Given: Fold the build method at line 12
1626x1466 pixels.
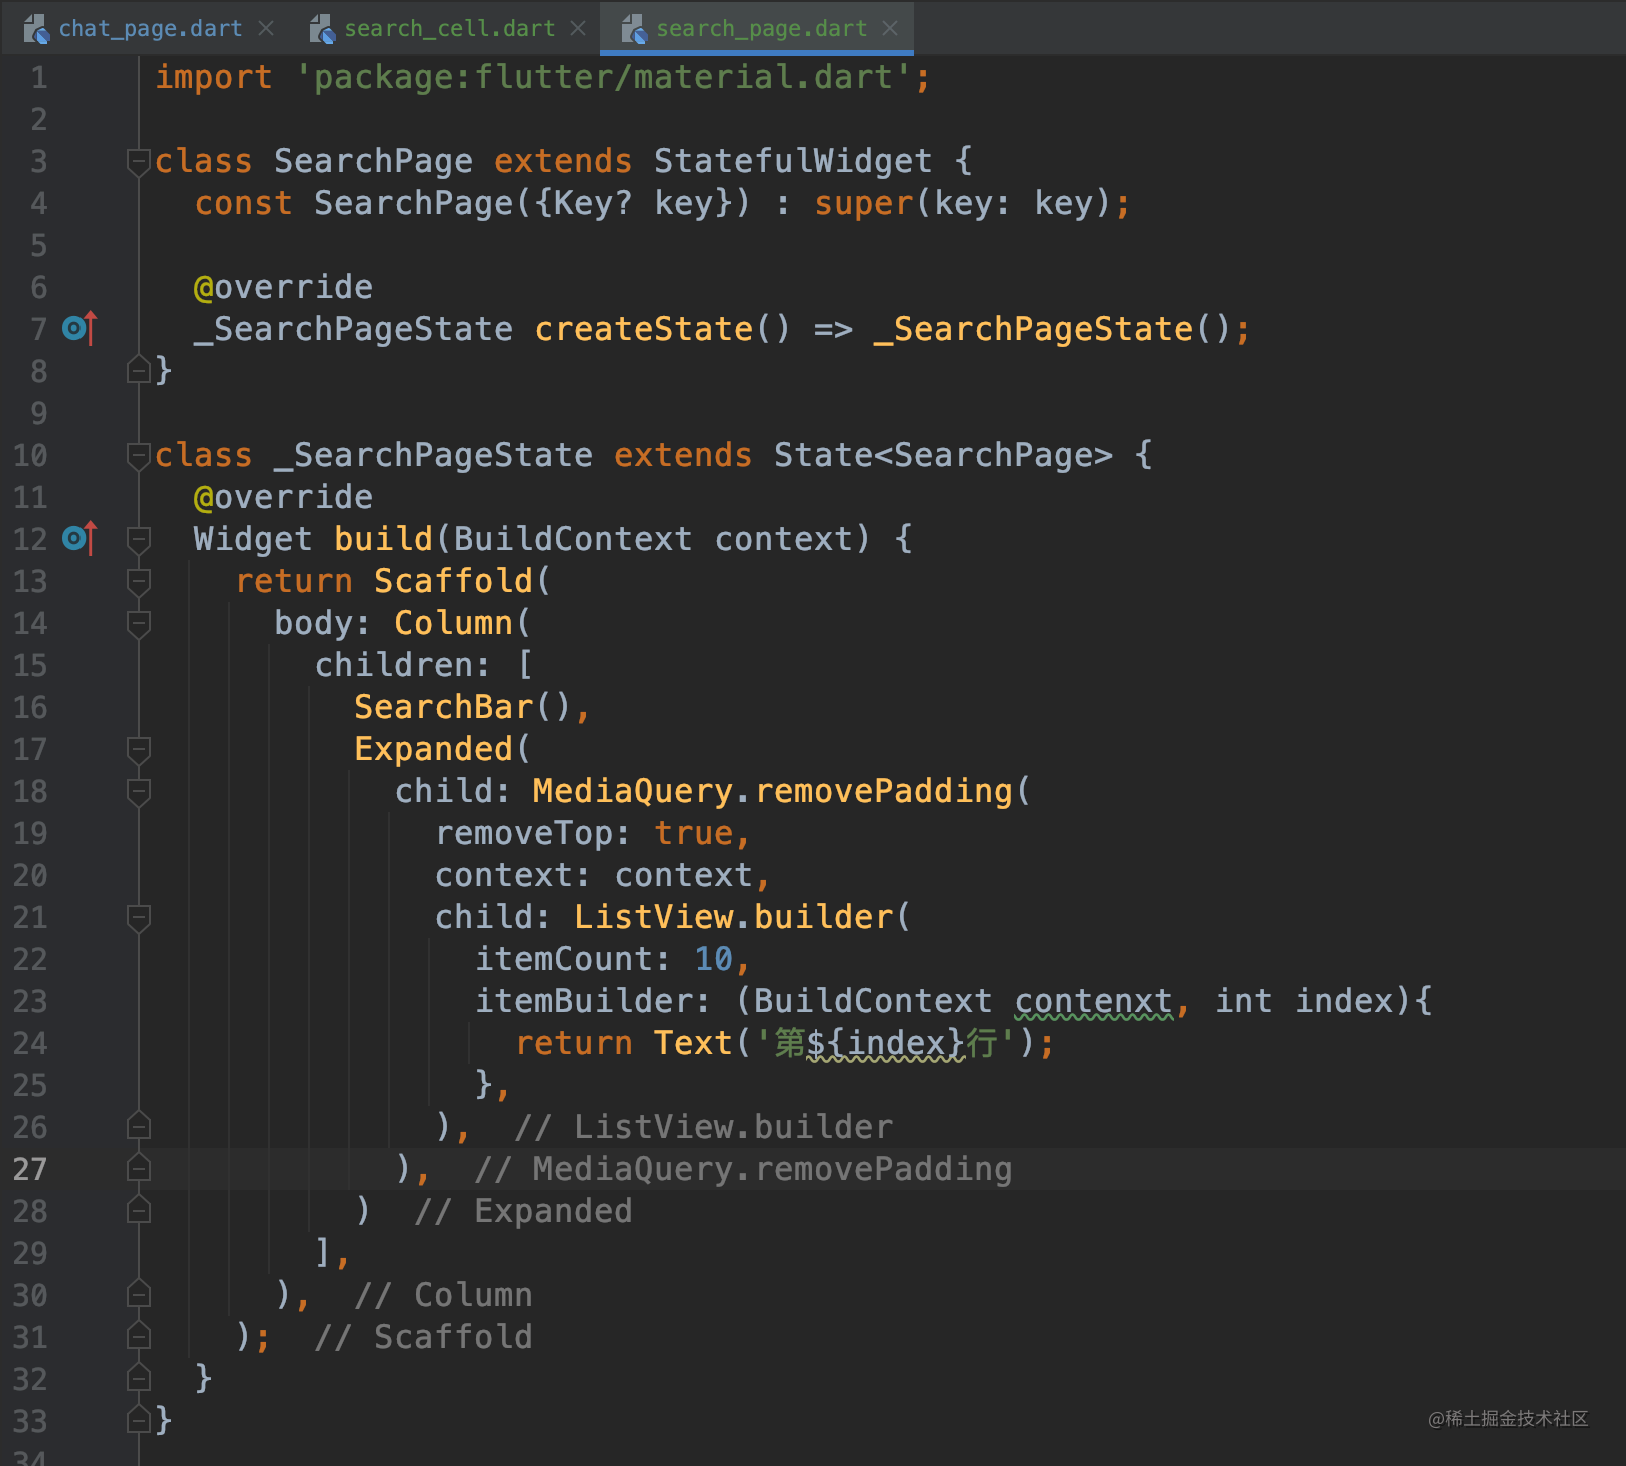Looking at the screenshot, I should pyautogui.click(x=138, y=539).
